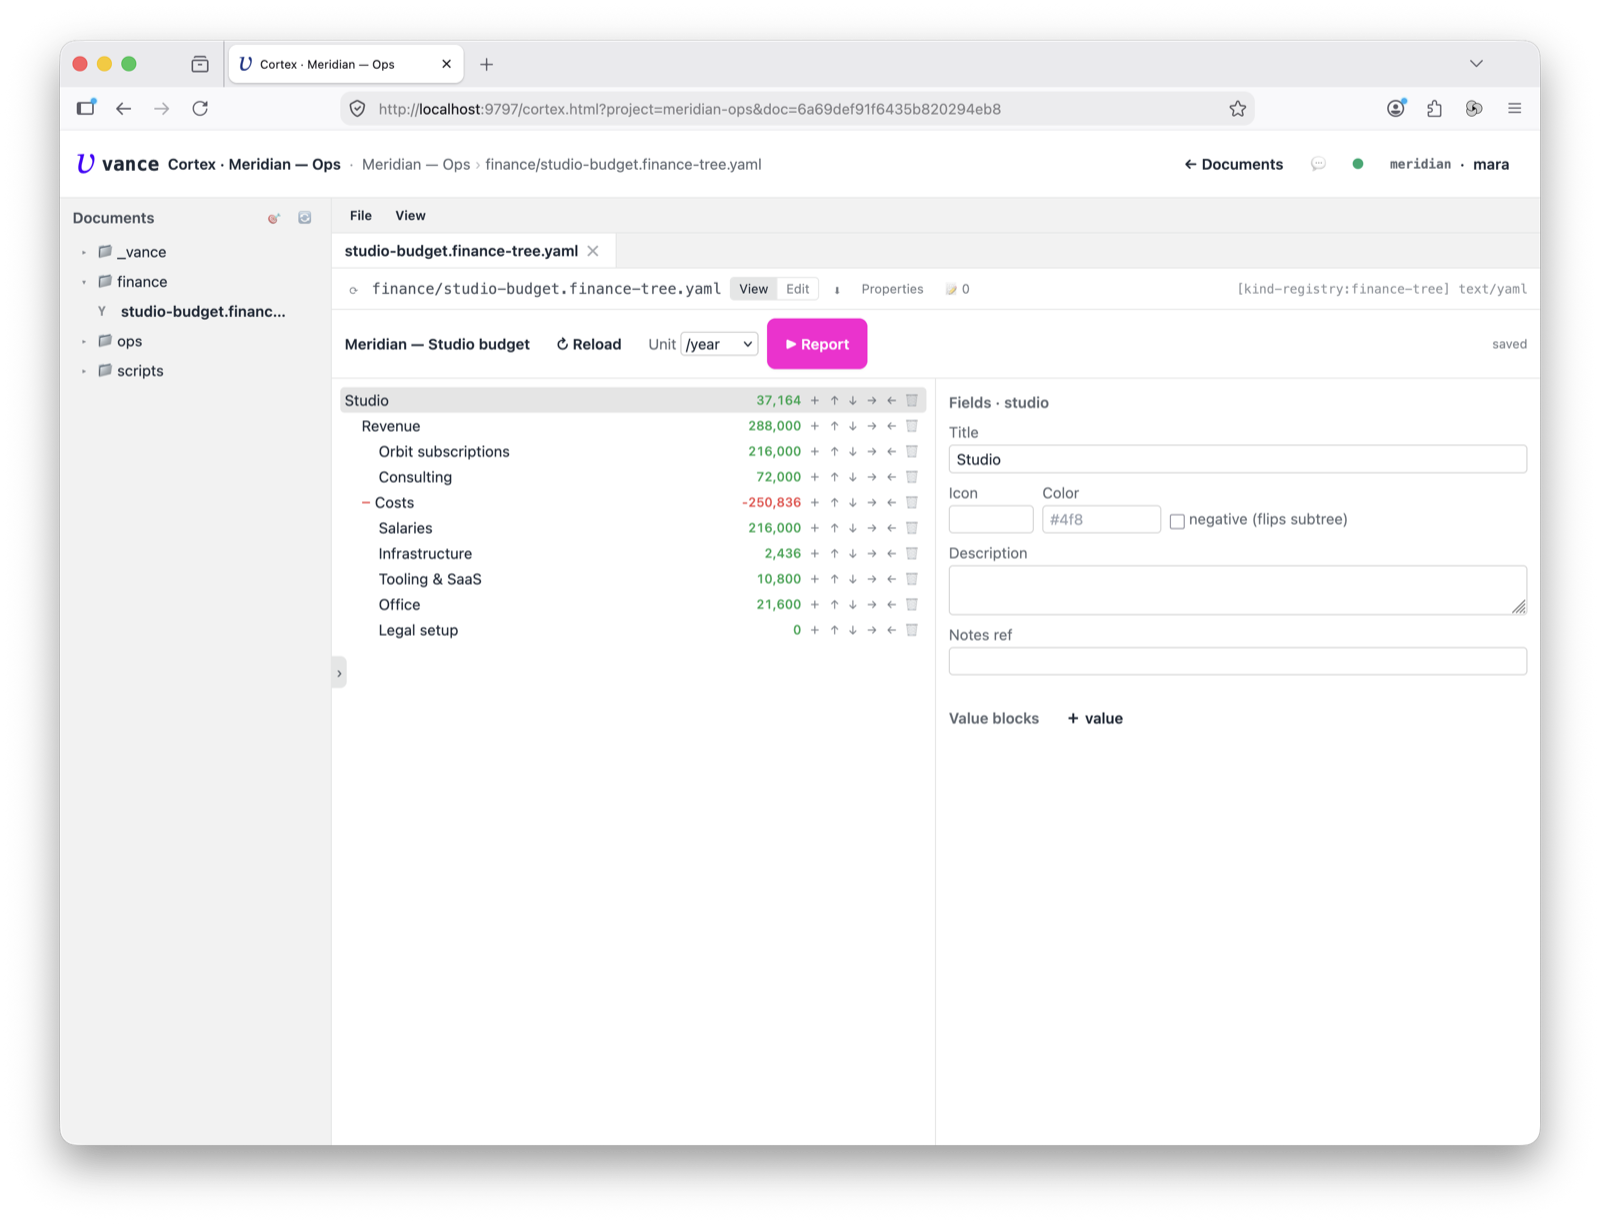The width and height of the screenshot is (1600, 1224).
Task: Move the Office row down
Action: click(x=853, y=604)
